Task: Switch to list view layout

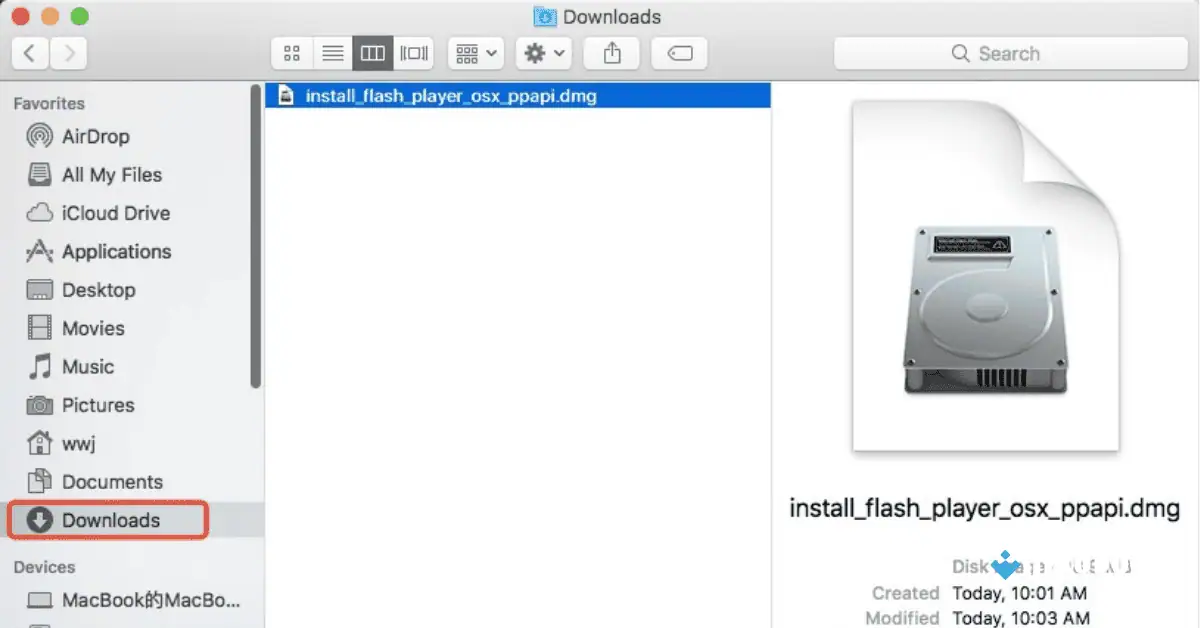Action: click(332, 53)
